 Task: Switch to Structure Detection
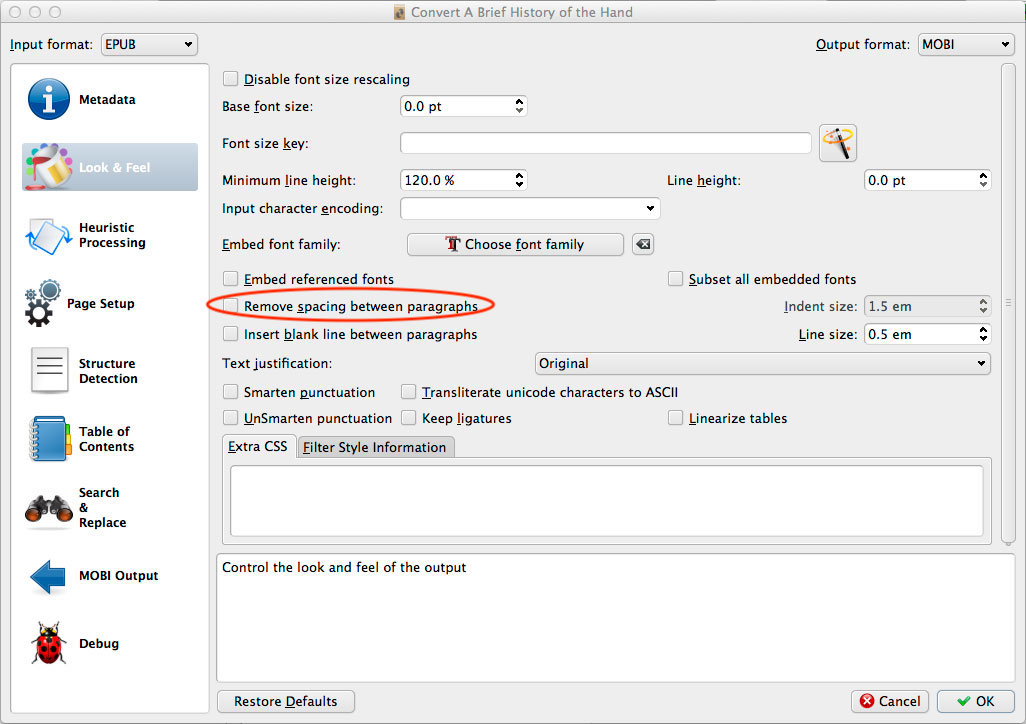tap(108, 371)
